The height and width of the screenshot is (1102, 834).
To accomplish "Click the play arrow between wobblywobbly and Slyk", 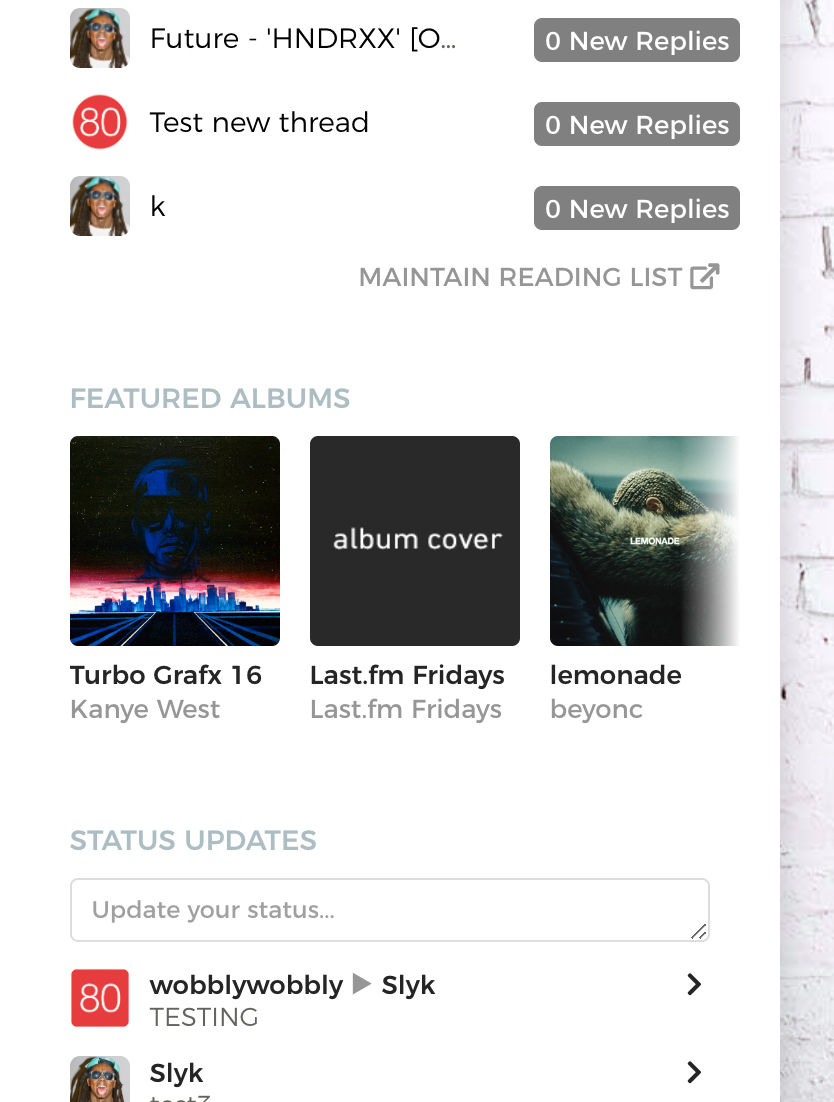I will [x=361, y=983].
